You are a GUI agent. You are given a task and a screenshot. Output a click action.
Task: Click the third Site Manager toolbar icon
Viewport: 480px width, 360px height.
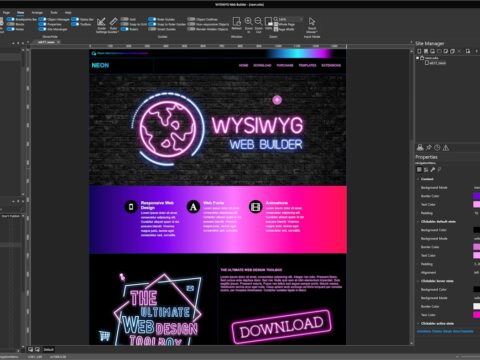(433, 51)
